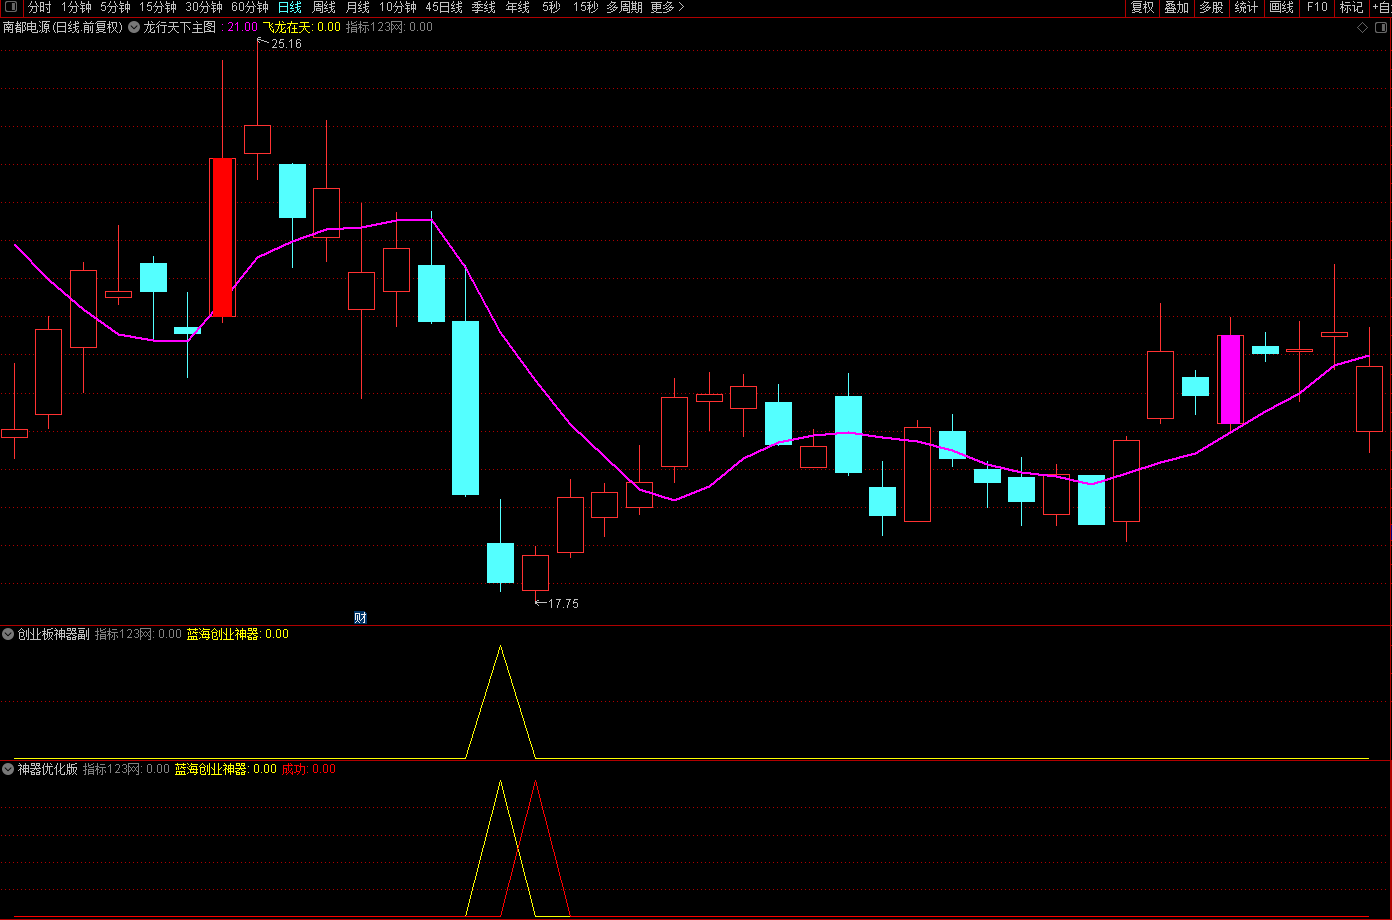The height and width of the screenshot is (920, 1392).
Task: Click the blue 财 marker on the chart
Action: click(x=361, y=617)
